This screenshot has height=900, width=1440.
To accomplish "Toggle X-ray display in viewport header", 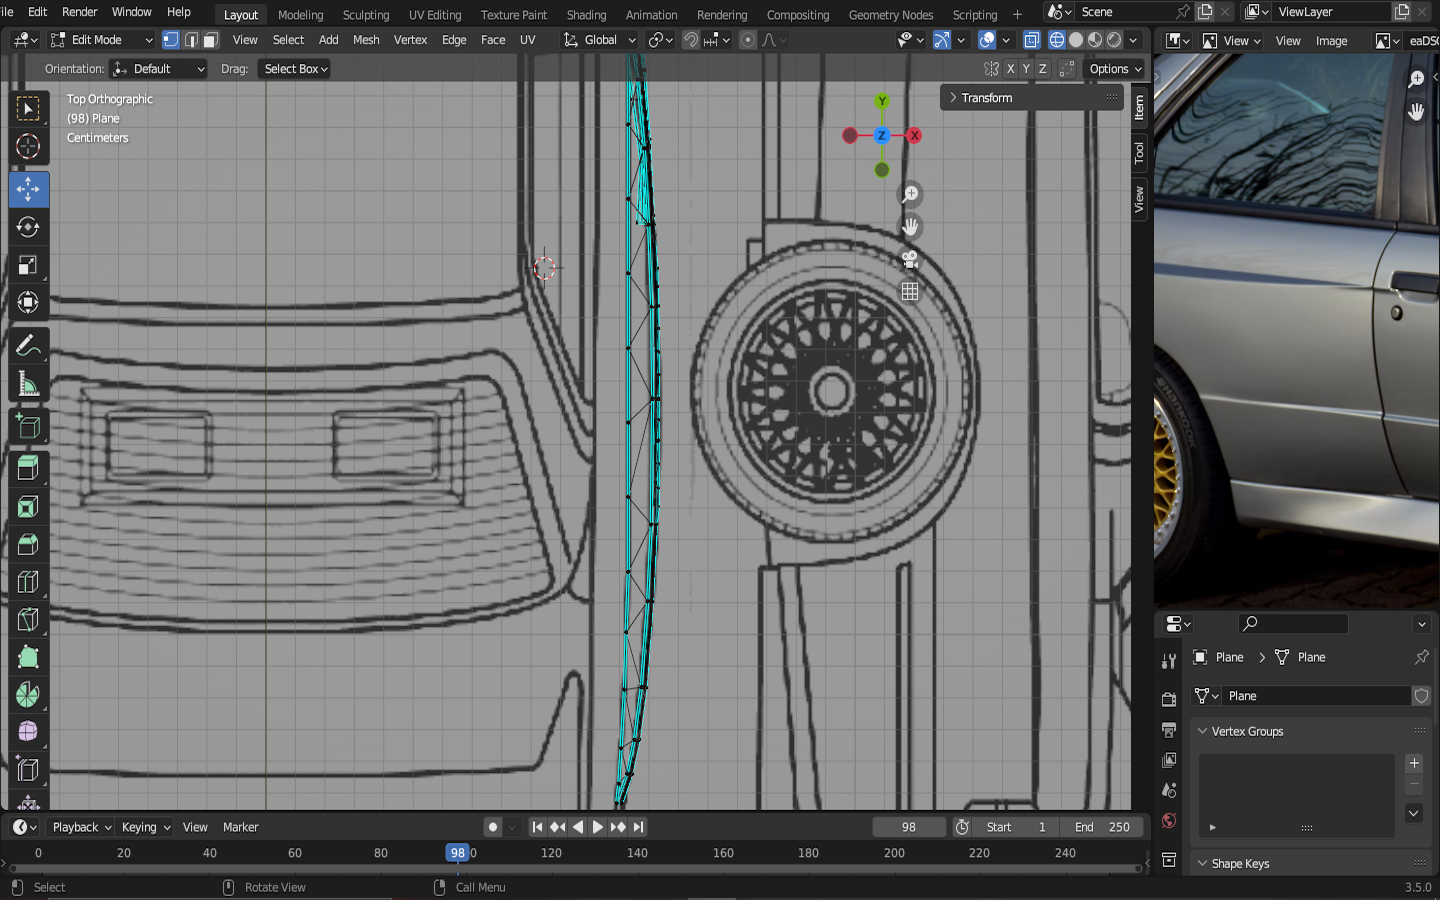I will (1032, 40).
